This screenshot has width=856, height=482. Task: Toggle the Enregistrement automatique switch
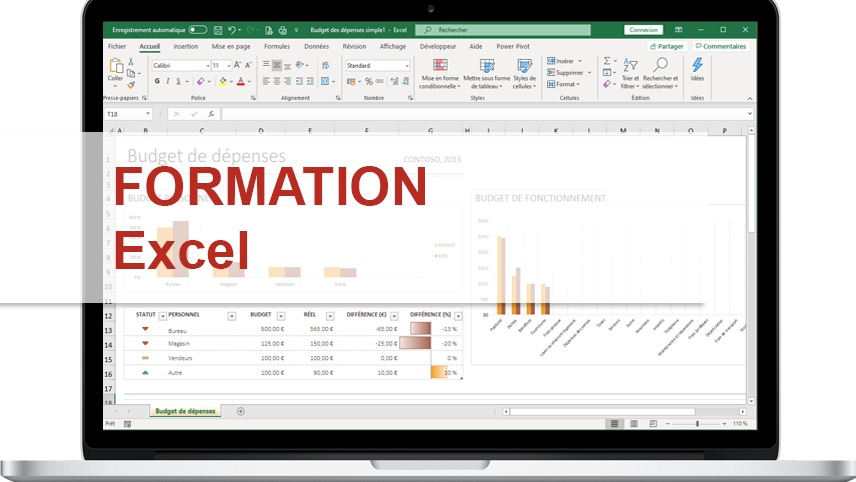pos(197,30)
